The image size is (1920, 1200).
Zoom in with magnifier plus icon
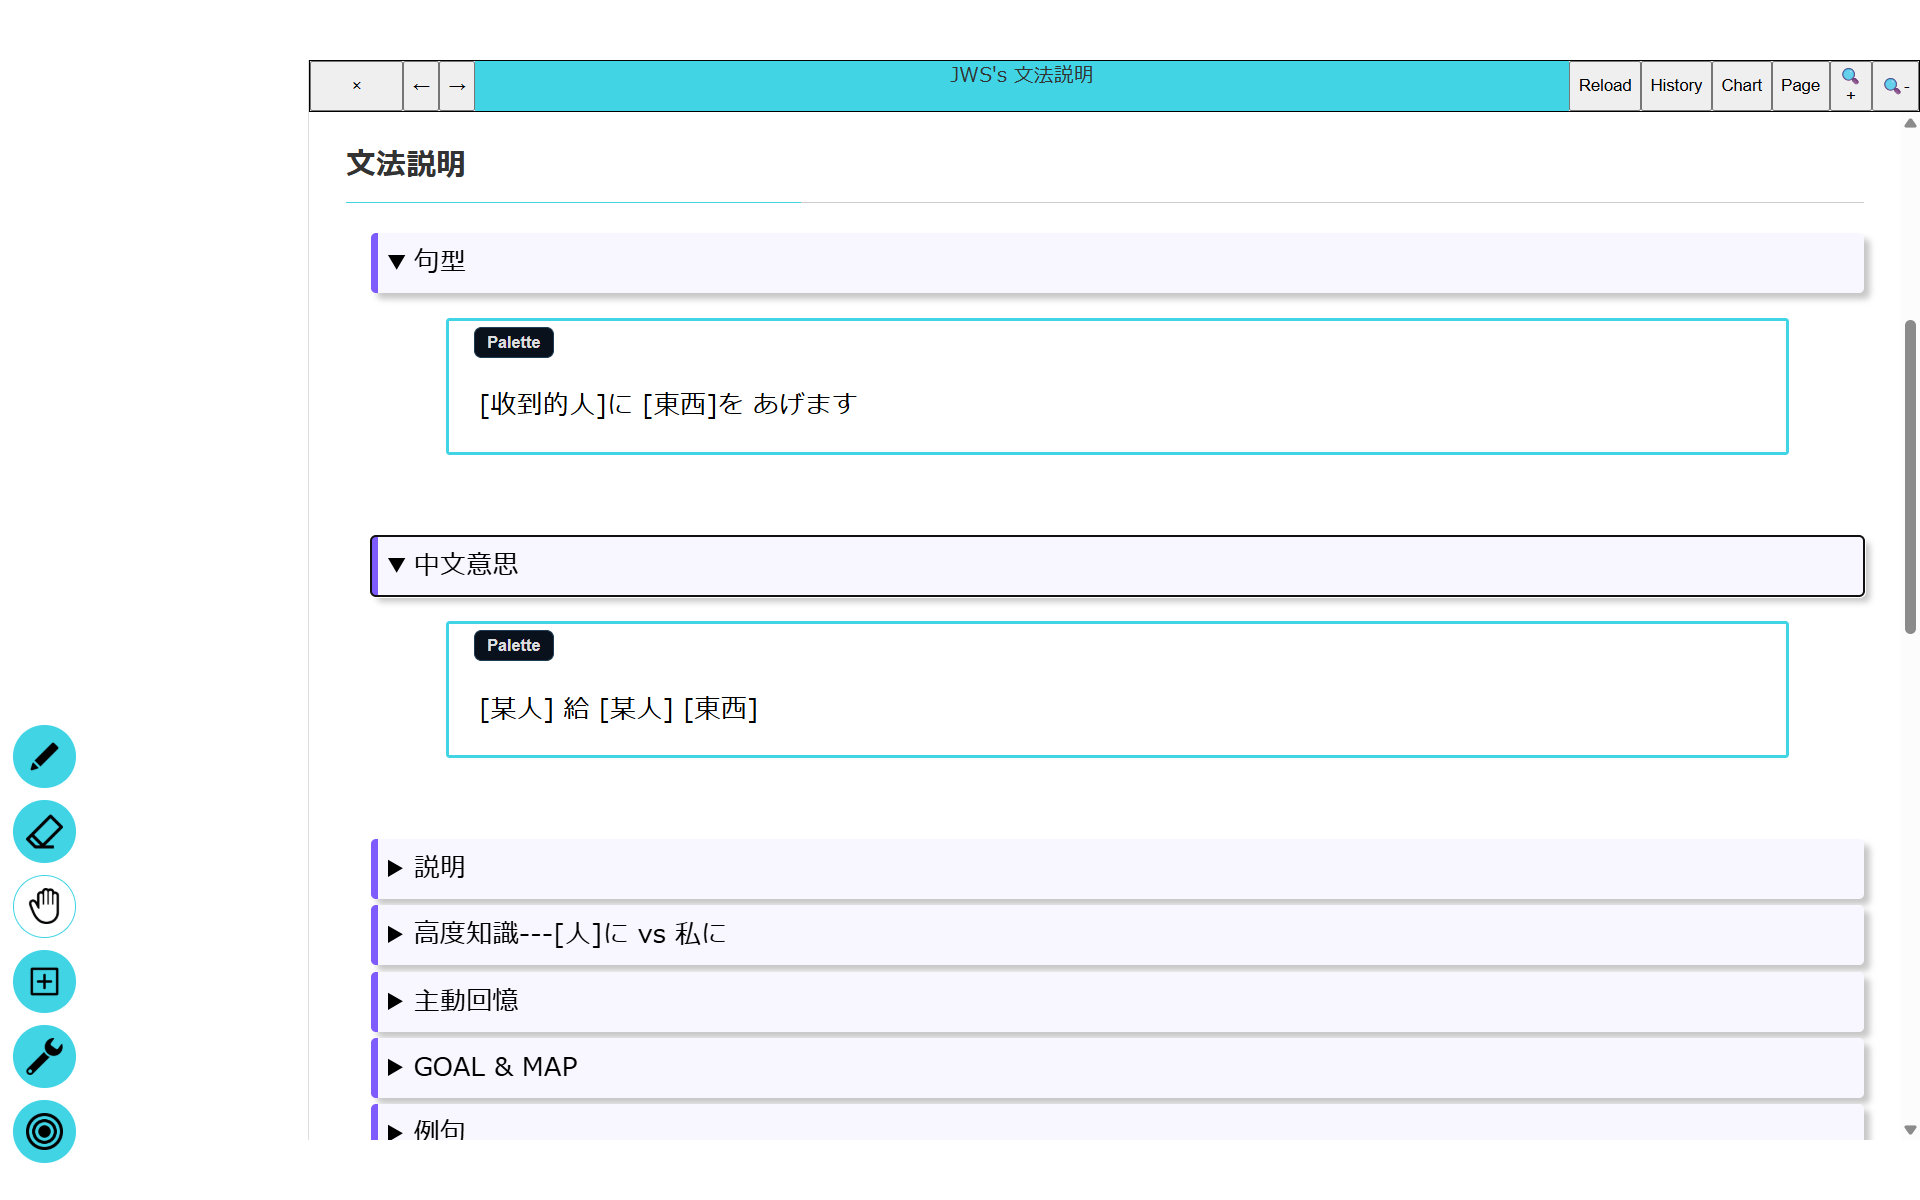tap(1850, 85)
